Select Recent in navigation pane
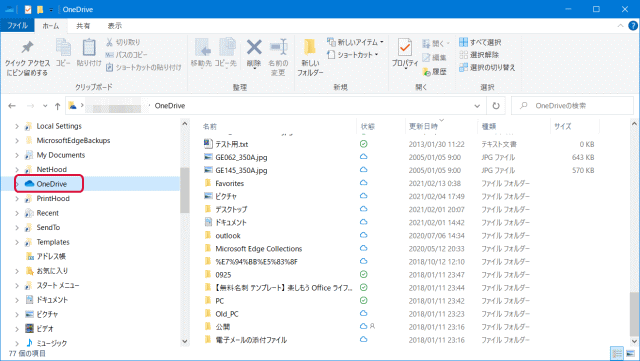 pyautogui.click(x=47, y=213)
